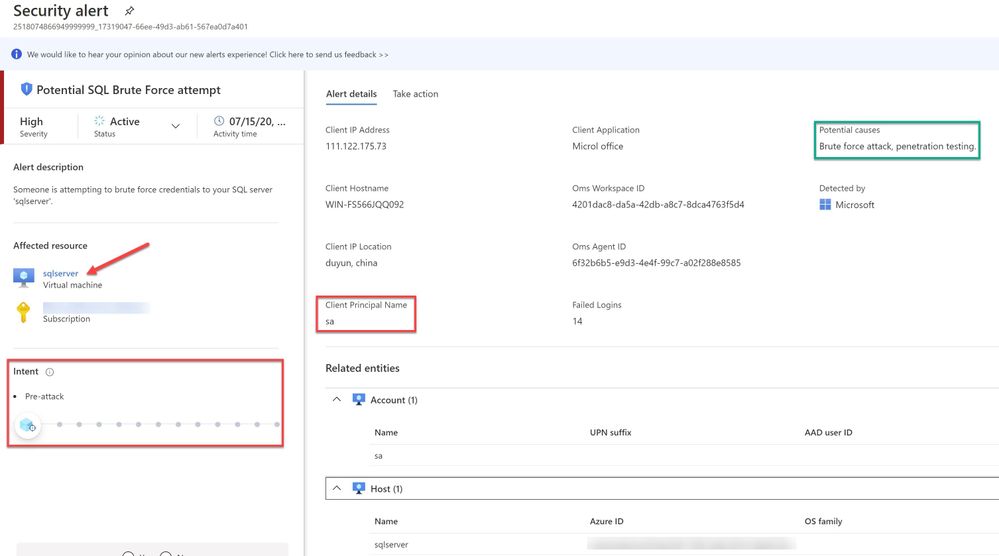Viewport: 999px width, 556px height.
Task: Click the Account entity icon
Action: (359, 399)
